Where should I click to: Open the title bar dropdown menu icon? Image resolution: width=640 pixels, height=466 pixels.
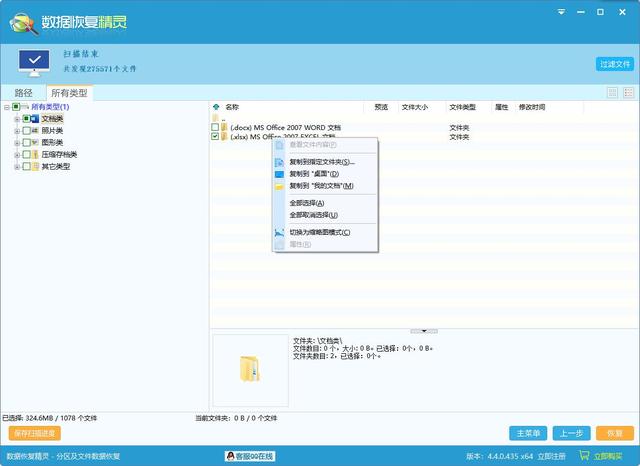[562, 12]
